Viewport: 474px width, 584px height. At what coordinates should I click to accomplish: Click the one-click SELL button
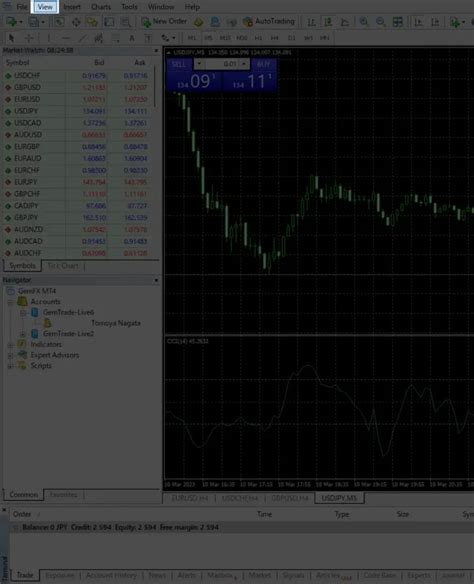coord(179,64)
